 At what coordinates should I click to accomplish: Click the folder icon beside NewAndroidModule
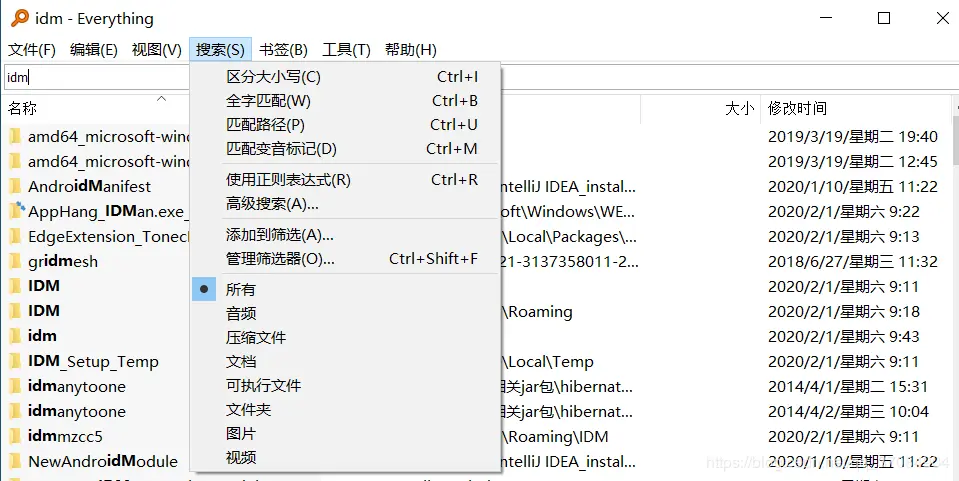point(15,461)
